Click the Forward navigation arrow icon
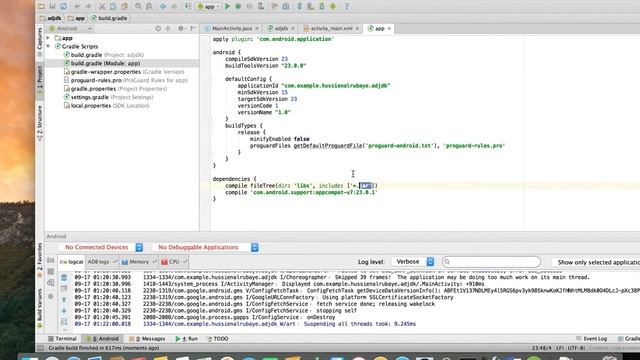 click(174, 6)
